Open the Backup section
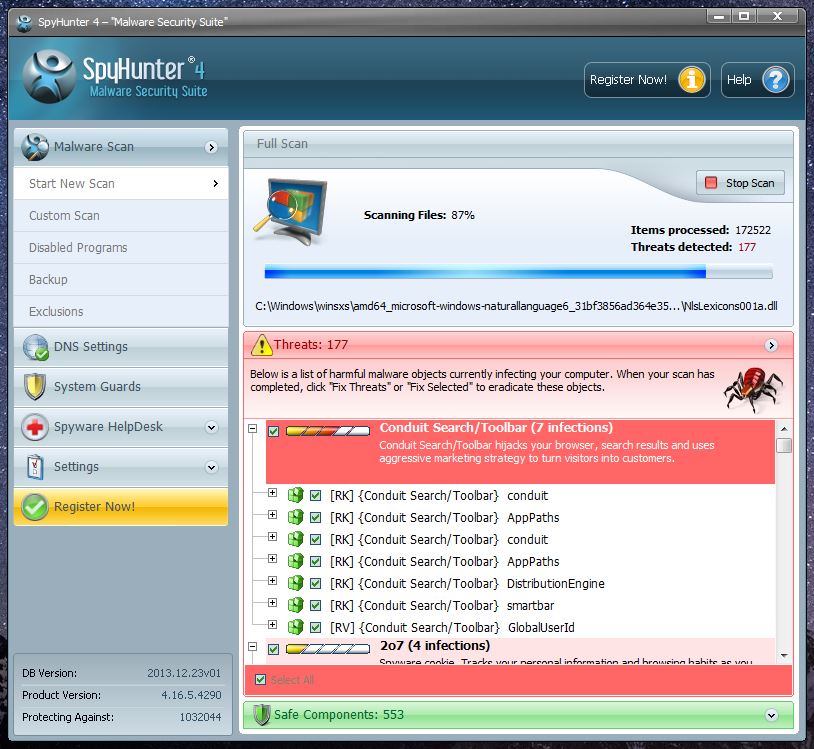 (x=121, y=280)
